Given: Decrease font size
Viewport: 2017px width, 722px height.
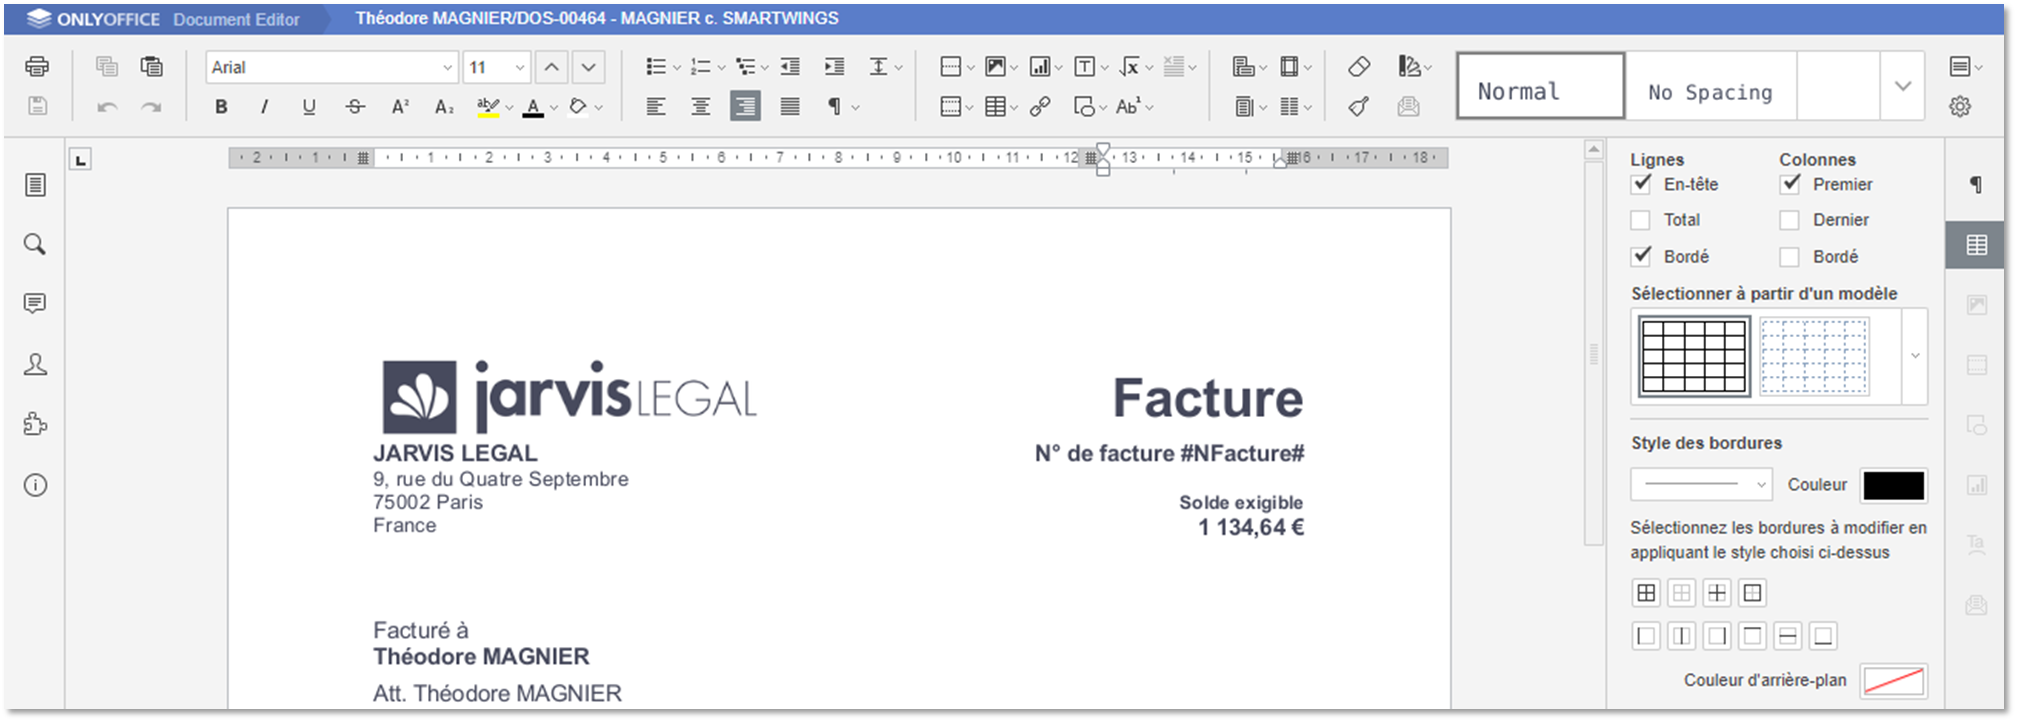Looking at the screenshot, I should [589, 67].
